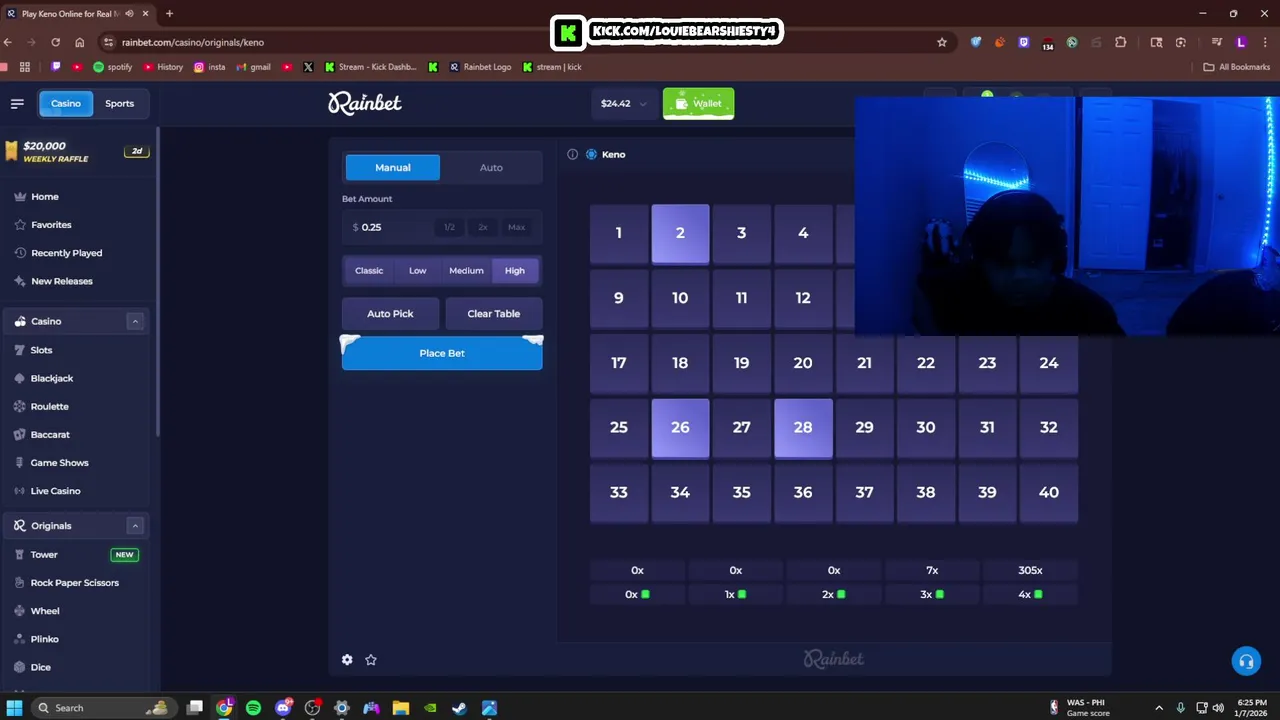This screenshot has height=720, width=1280.
Task: Open the instagram bookmark
Action: point(210,67)
